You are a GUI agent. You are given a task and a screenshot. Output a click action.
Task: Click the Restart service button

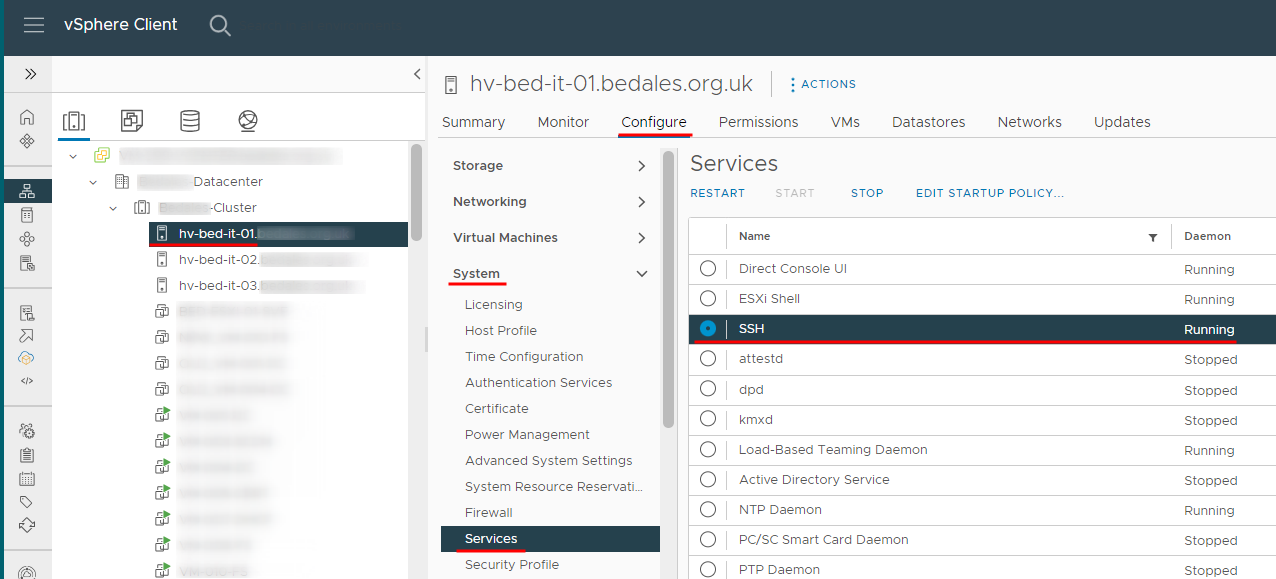(x=717, y=193)
